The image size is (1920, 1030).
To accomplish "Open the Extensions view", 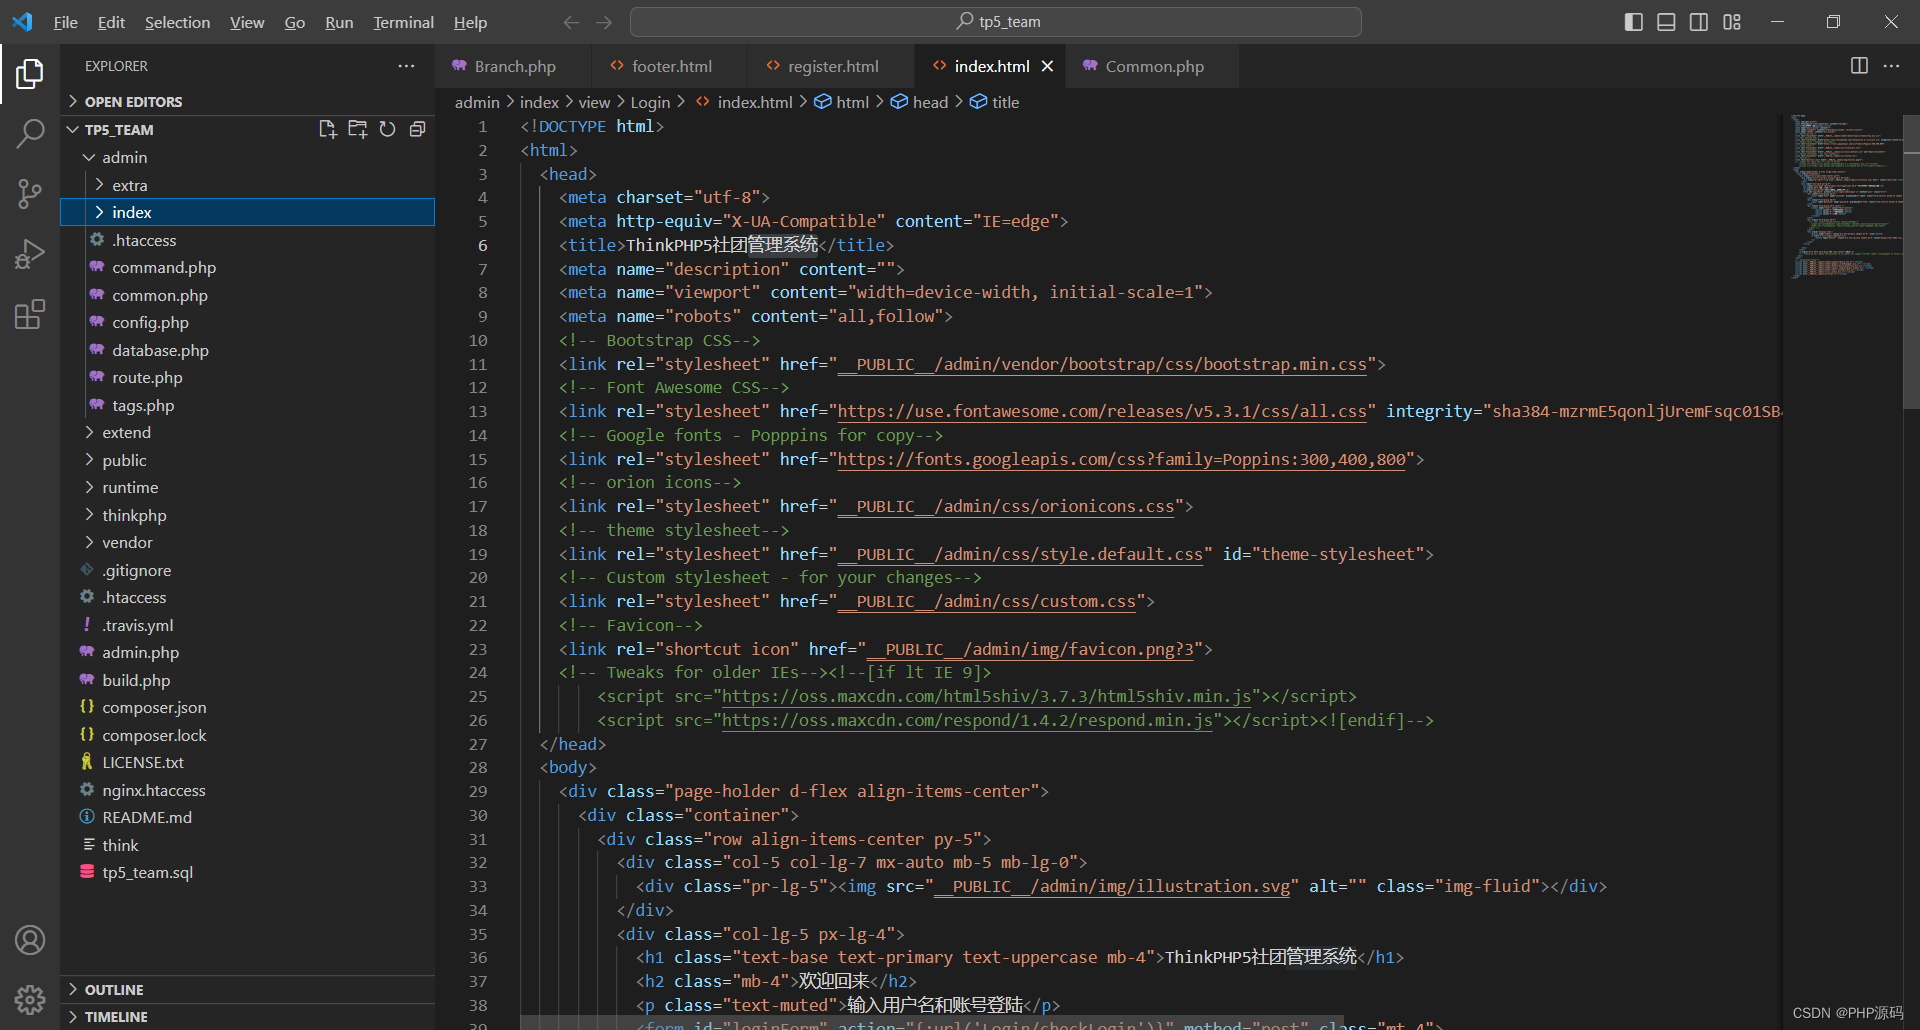I will tap(30, 314).
